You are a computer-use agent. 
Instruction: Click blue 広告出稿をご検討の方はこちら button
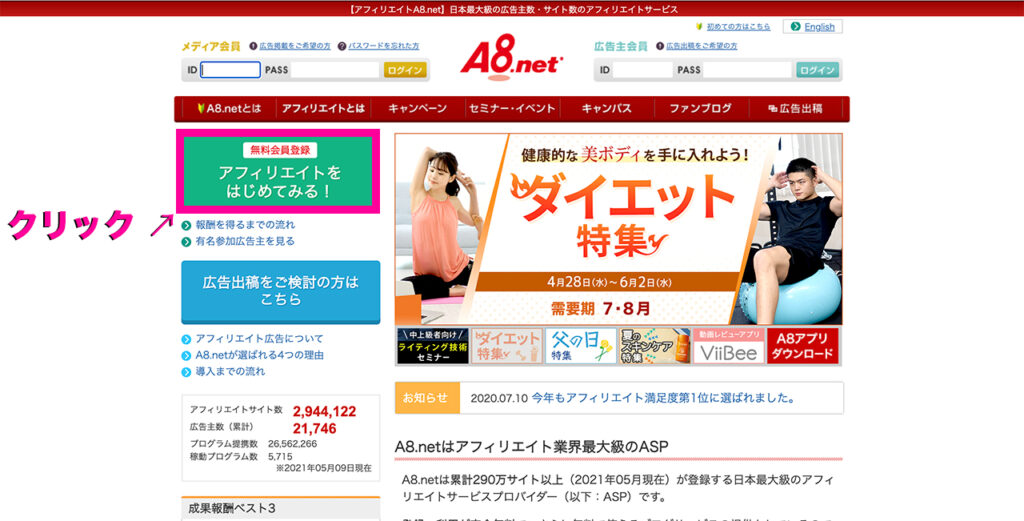[281, 292]
